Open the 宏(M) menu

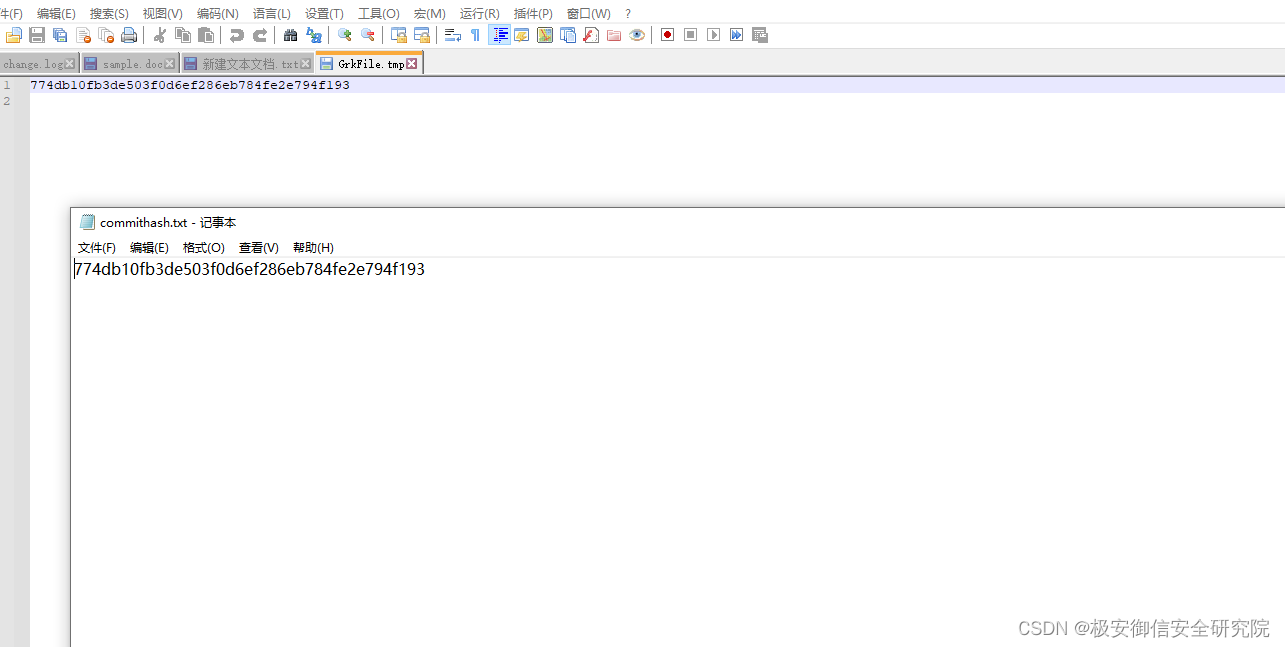(430, 14)
